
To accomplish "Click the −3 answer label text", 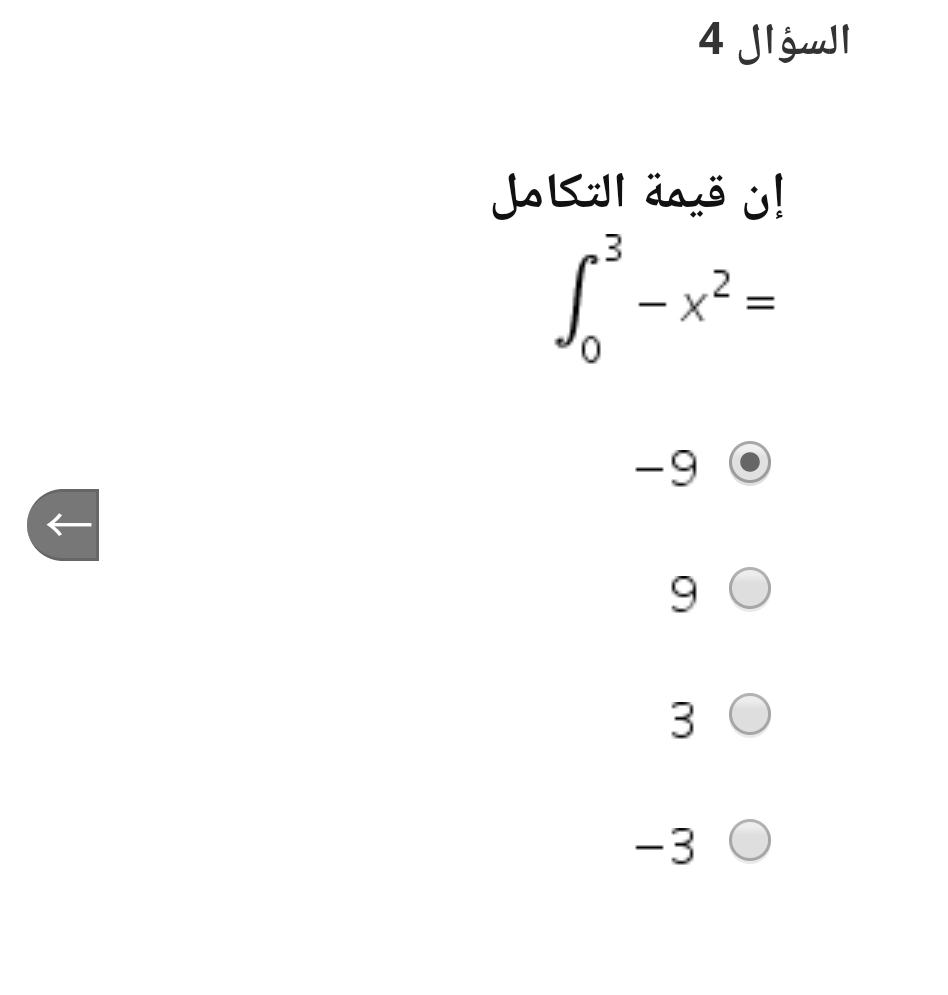I will [x=665, y=846].
